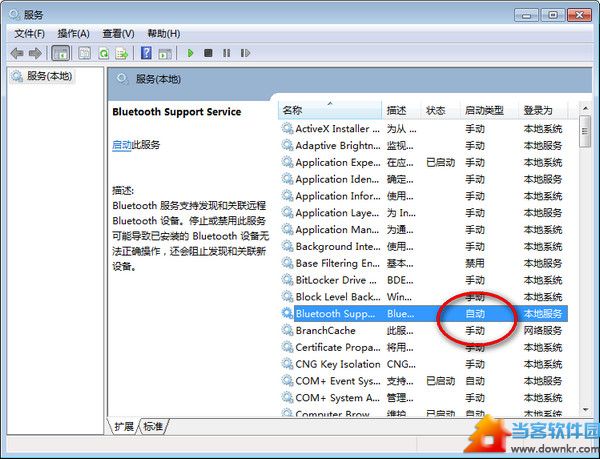Viewport: 600px width, 459px height.
Task: Open the 查看(V) menu
Action: tap(118, 34)
